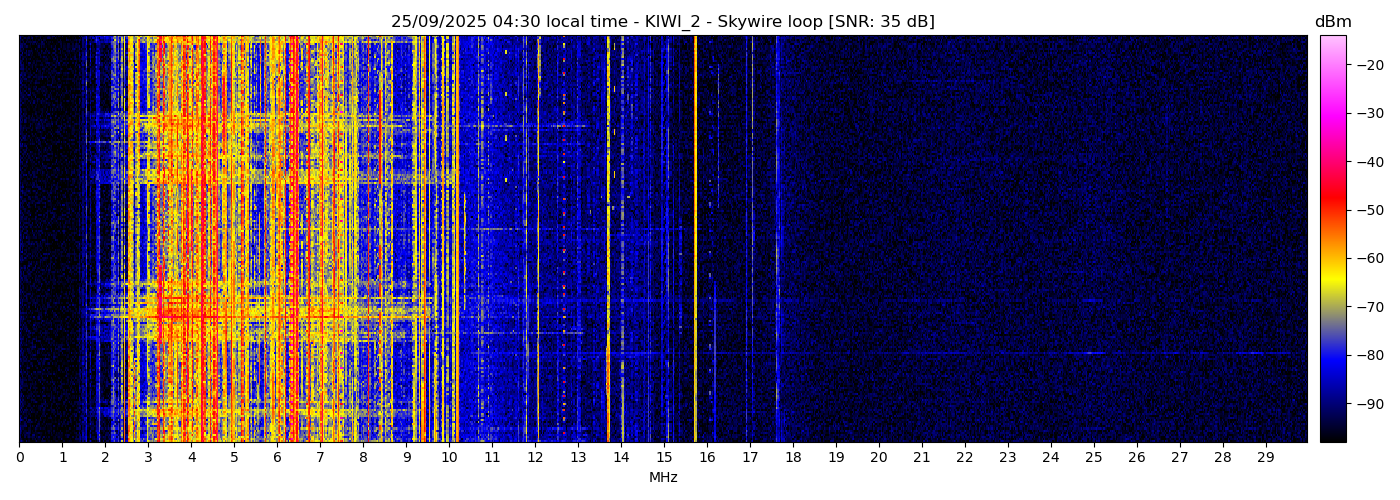Select the -90 tick label on the colorbar
This screenshot has width=1400, height=500.
tap(1367, 404)
